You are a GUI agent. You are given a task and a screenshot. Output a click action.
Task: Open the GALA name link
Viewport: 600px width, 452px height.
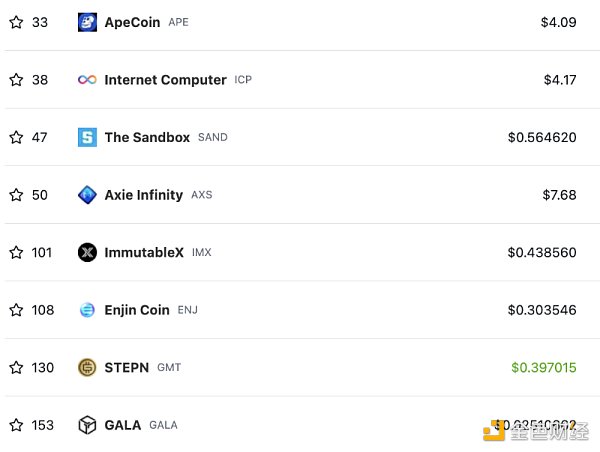(123, 425)
